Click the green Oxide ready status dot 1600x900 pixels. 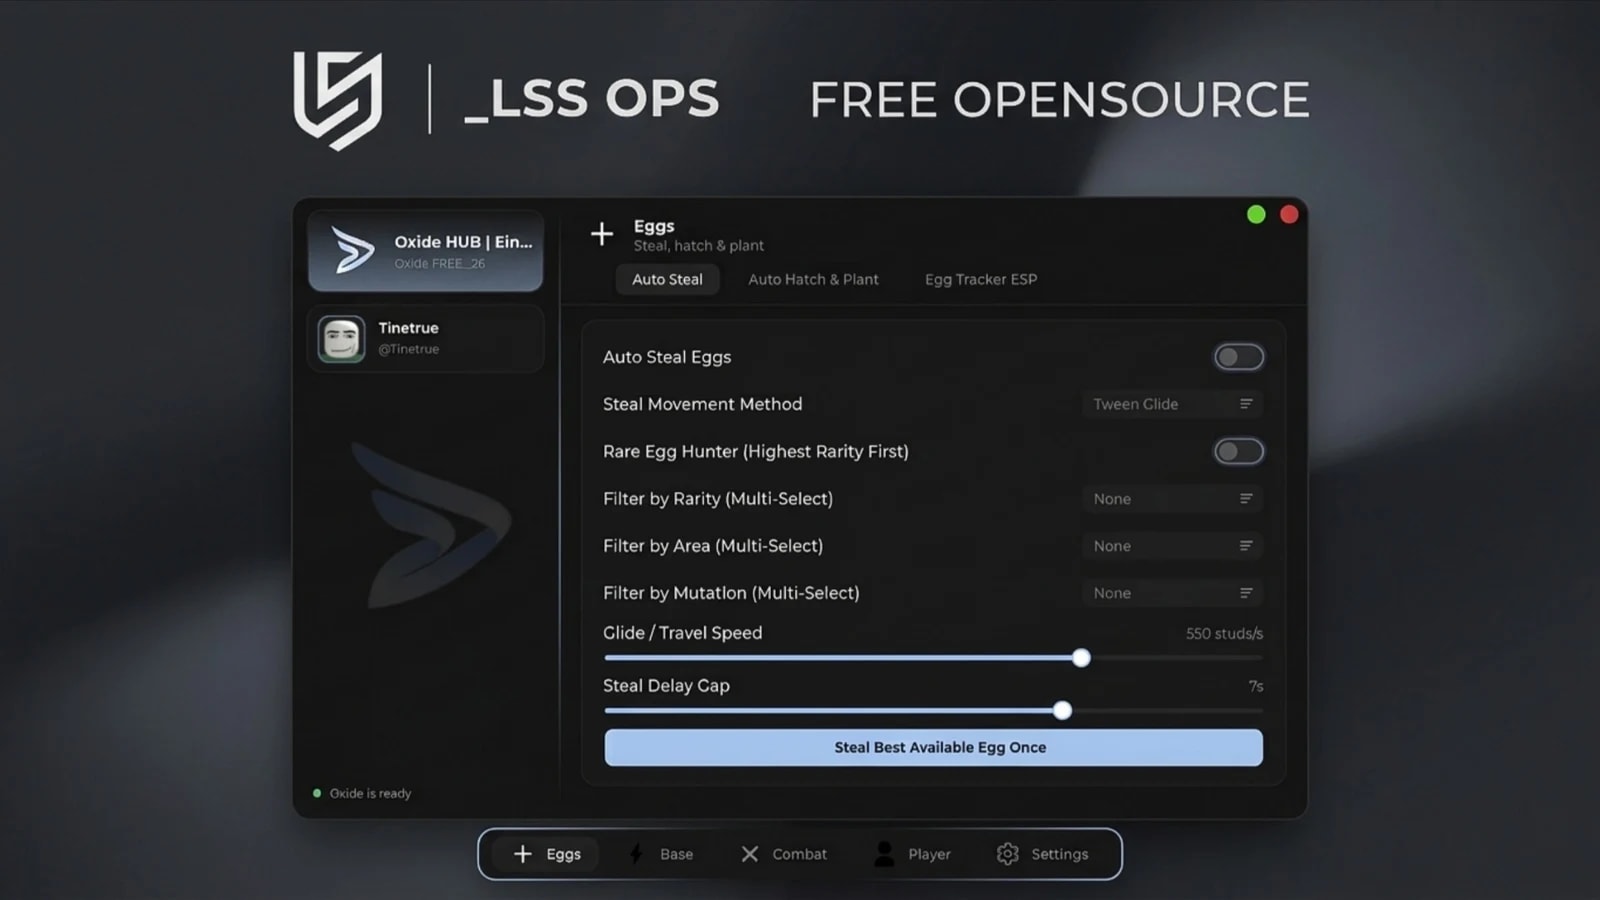point(317,793)
